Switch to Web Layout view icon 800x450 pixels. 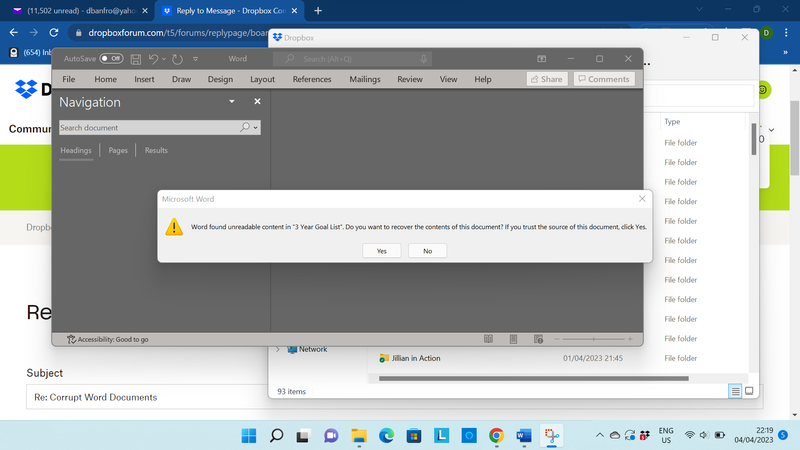tap(538, 339)
